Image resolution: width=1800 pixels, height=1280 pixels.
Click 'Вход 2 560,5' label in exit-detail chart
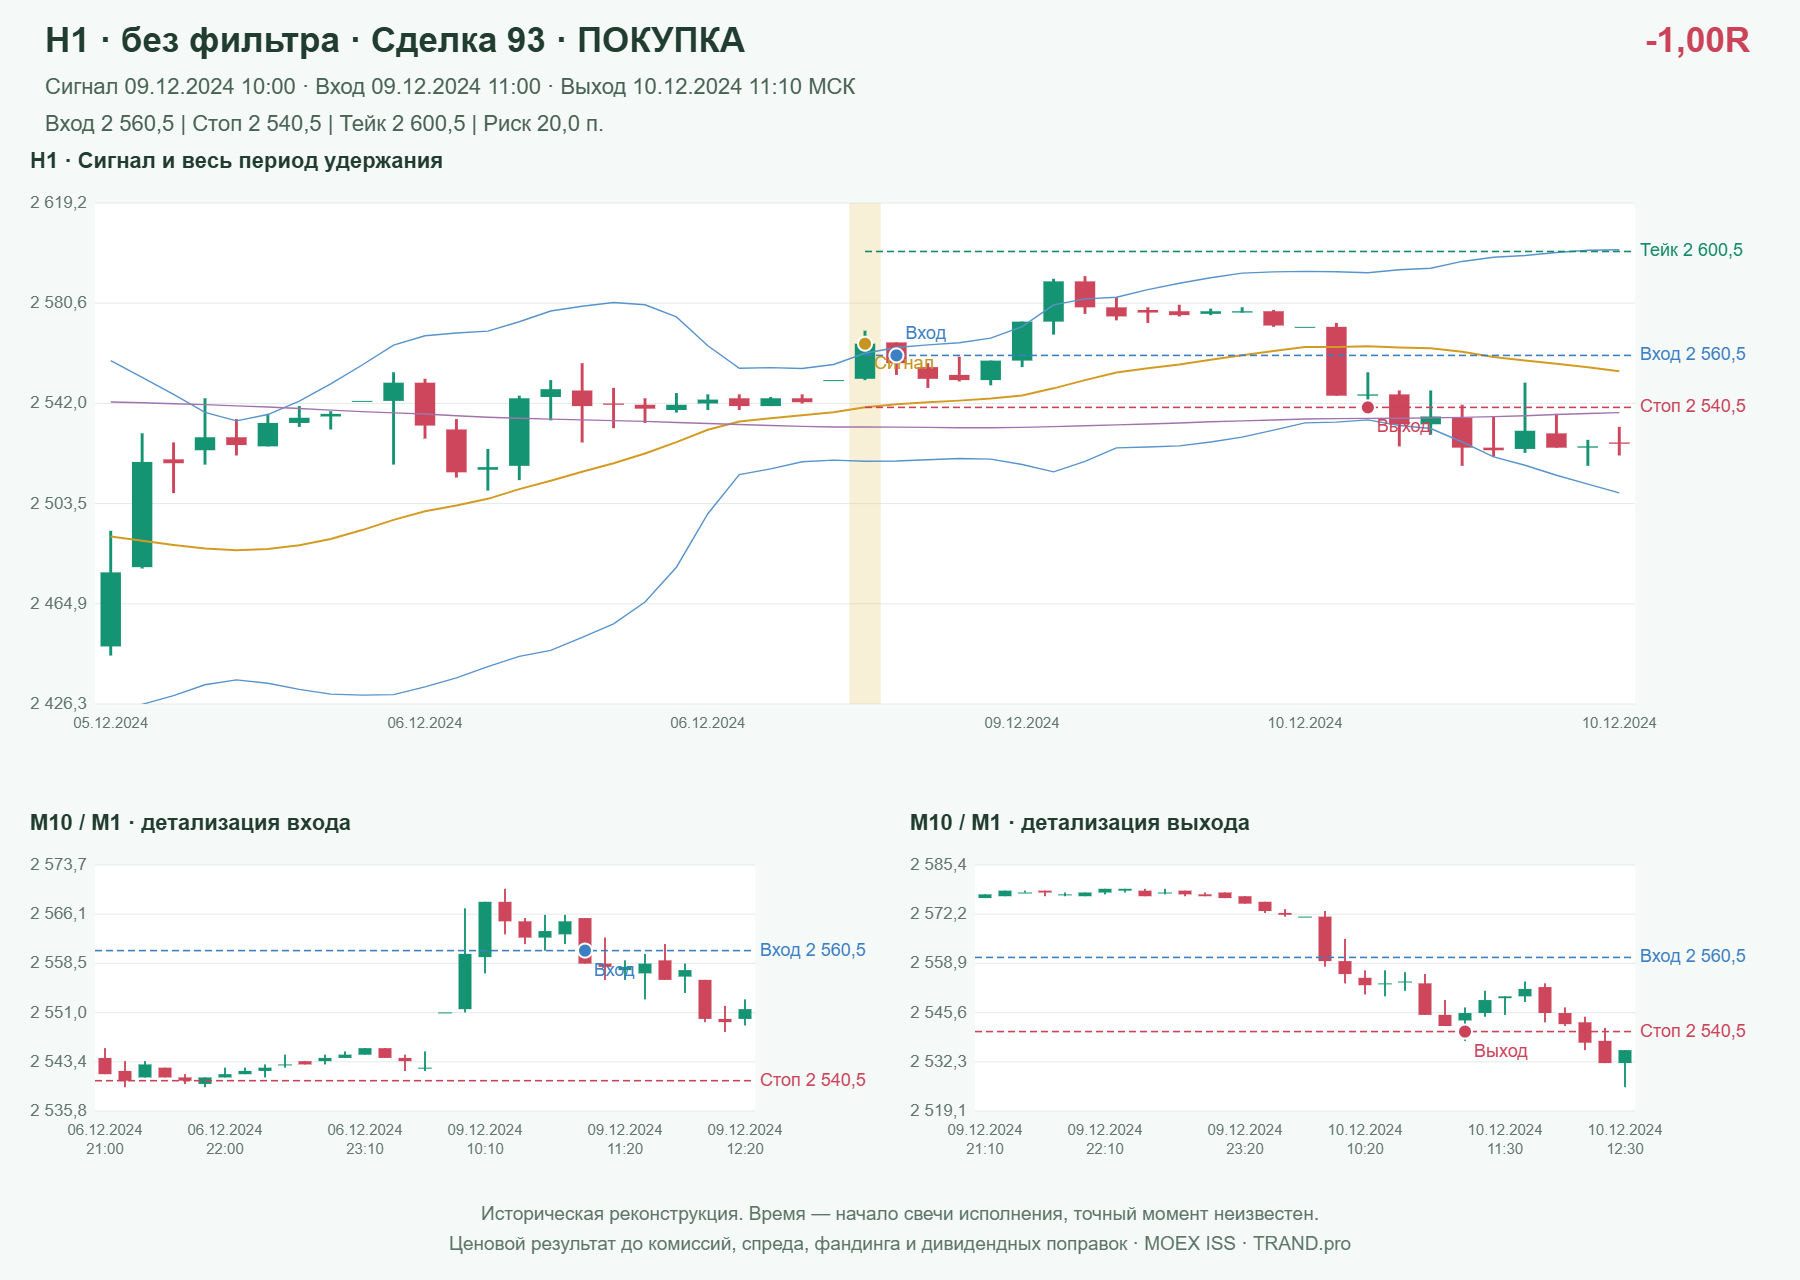tap(1693, 956)
